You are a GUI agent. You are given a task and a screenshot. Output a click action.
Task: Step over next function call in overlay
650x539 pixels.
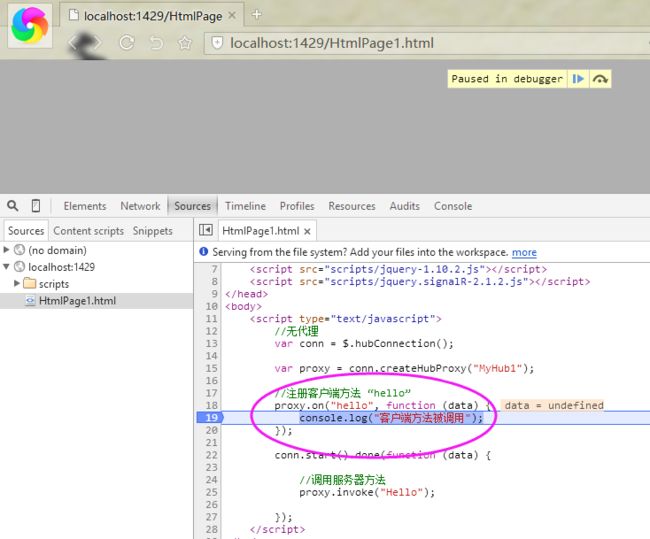pyautogui.click(x=600, y=79)
